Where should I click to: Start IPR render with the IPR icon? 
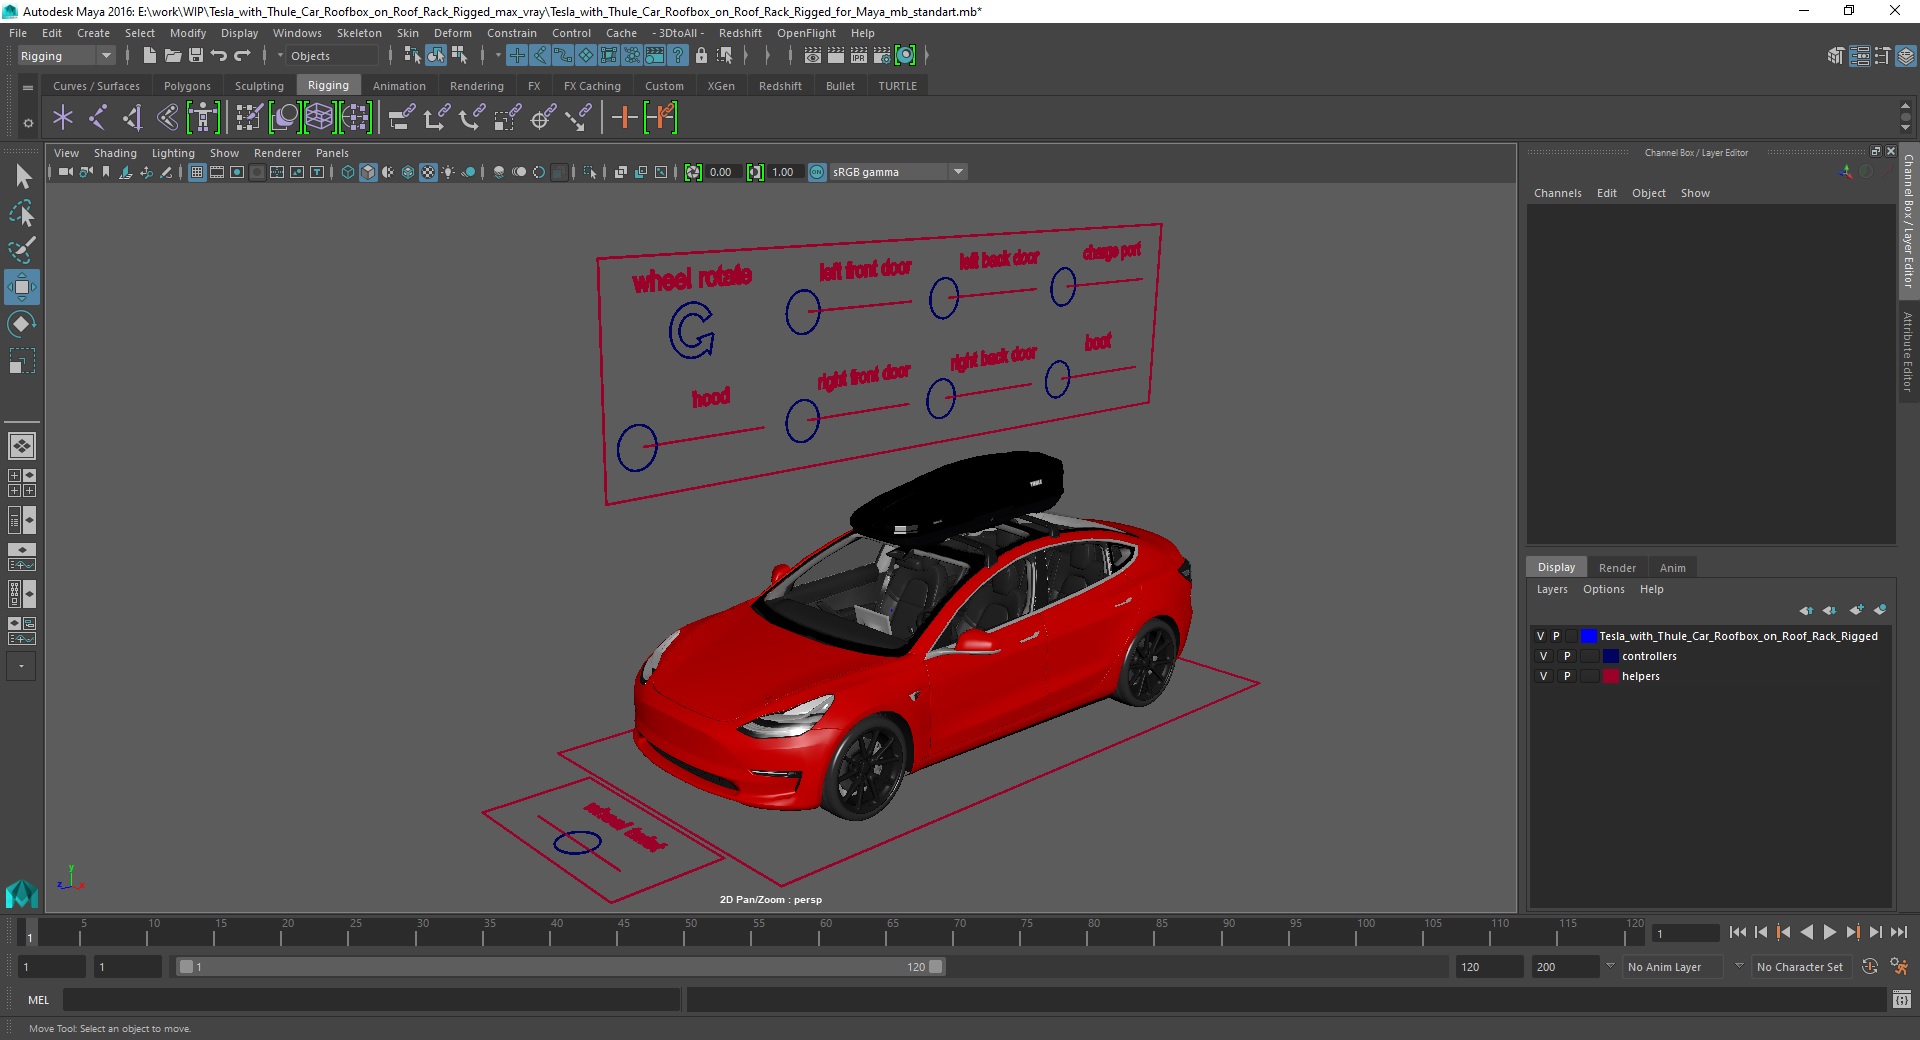[859, 56]
